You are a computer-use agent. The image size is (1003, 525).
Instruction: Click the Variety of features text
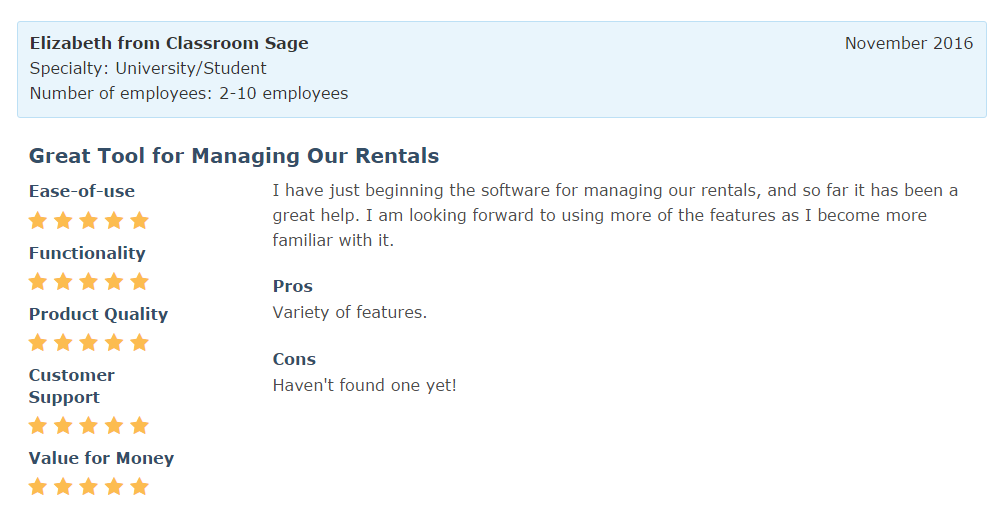[x=350, y=312]
